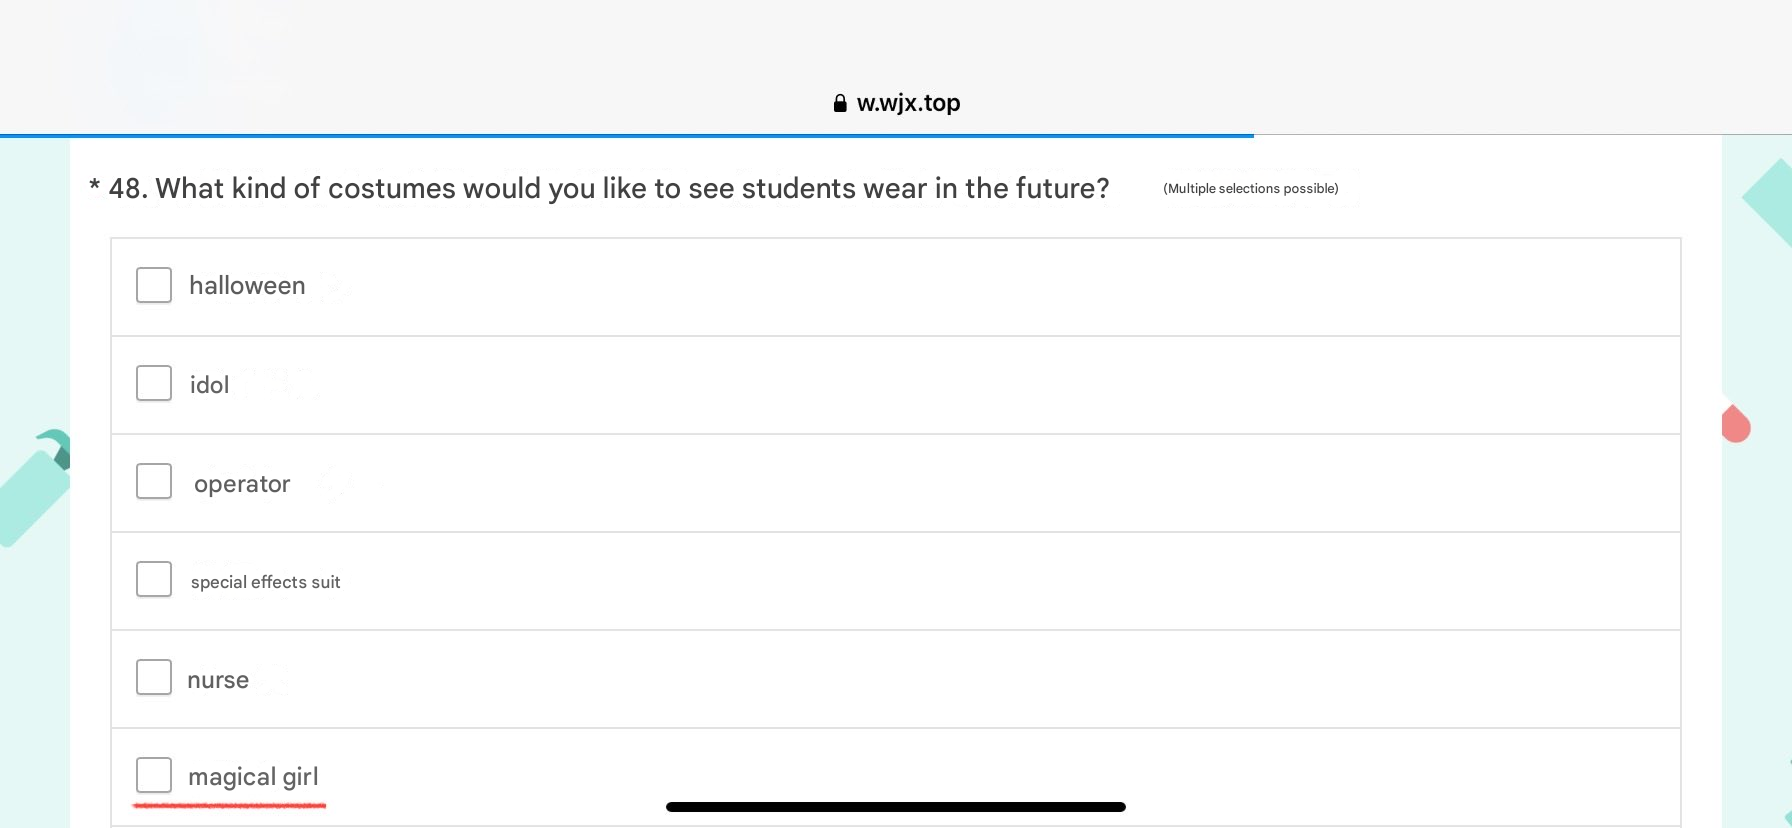Image resolution: width=1792 pixels, height=828 pixels.
Task: Click the "nurse" option label text
Action: pyautogui.click(x=218, y=680)
